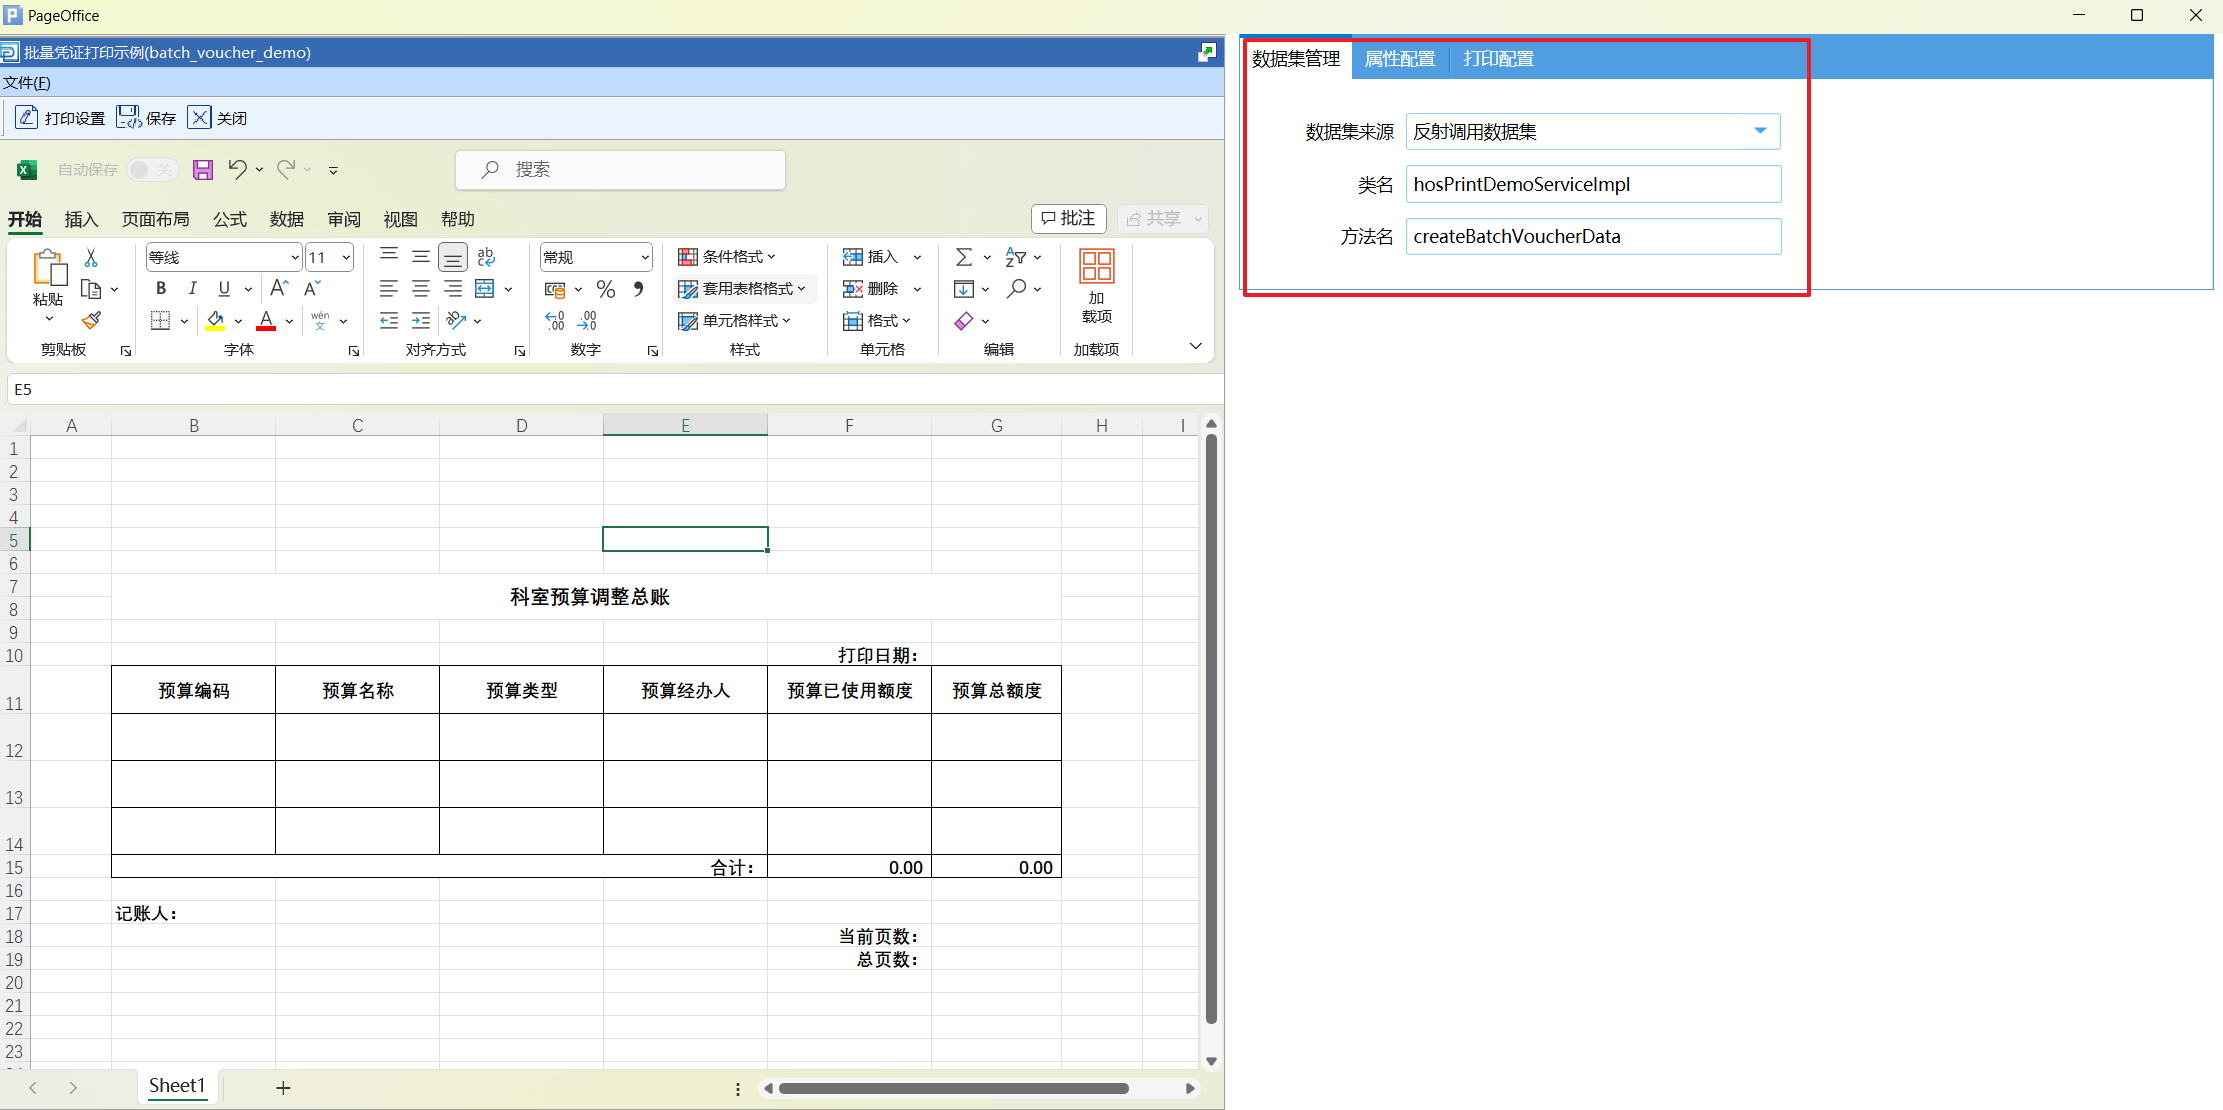Click the Undo arrow icon
This screenshot has width=2223, height=1110.
pyautogui.click(x=237, y=169)
